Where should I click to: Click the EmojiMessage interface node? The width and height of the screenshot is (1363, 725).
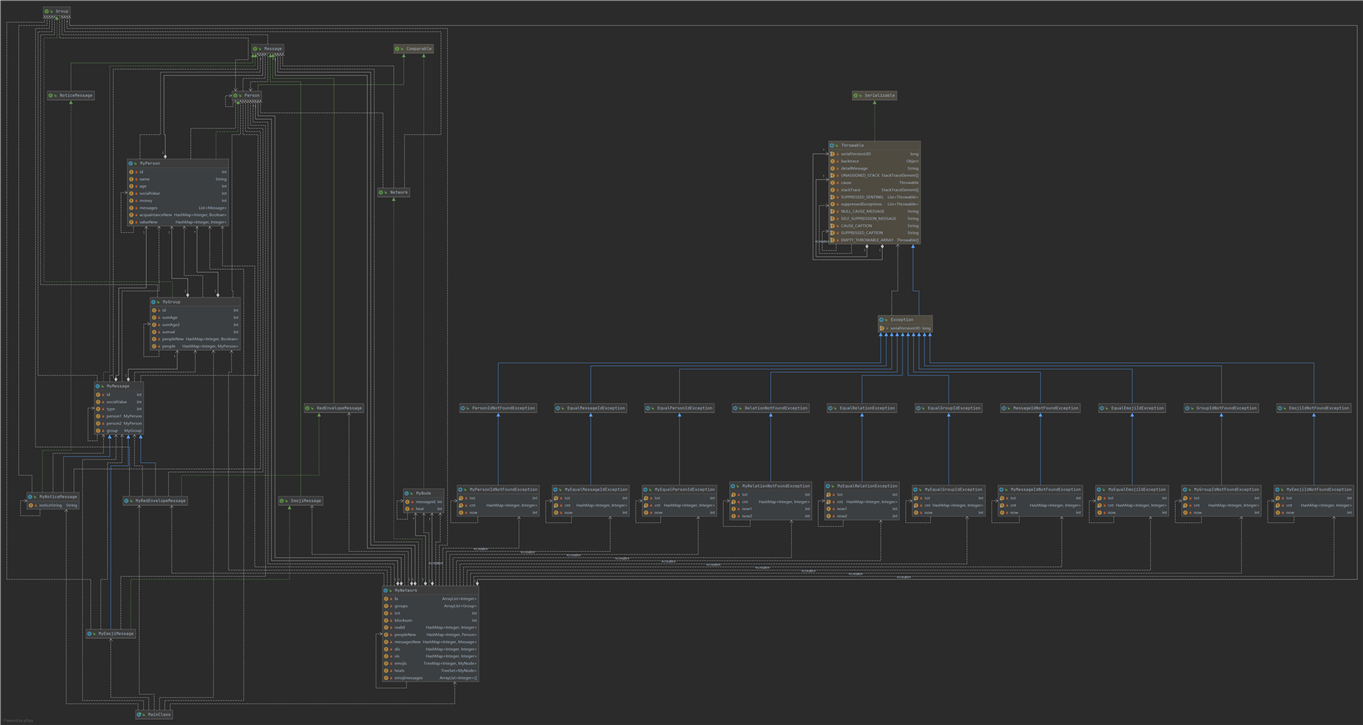click(x=301, y=501)
